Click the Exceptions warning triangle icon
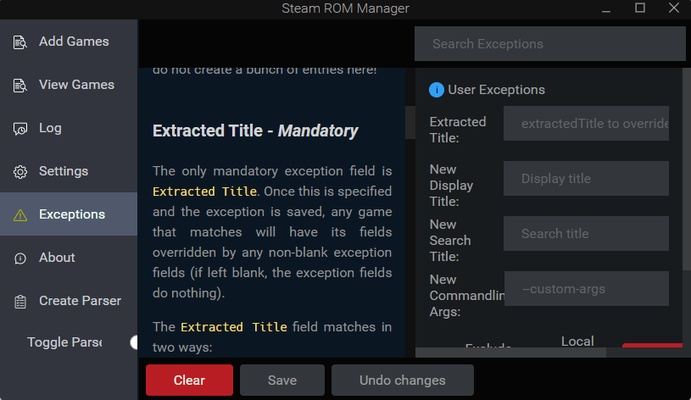The width and height of the screenshot is (691, 400). pos(20,215)
